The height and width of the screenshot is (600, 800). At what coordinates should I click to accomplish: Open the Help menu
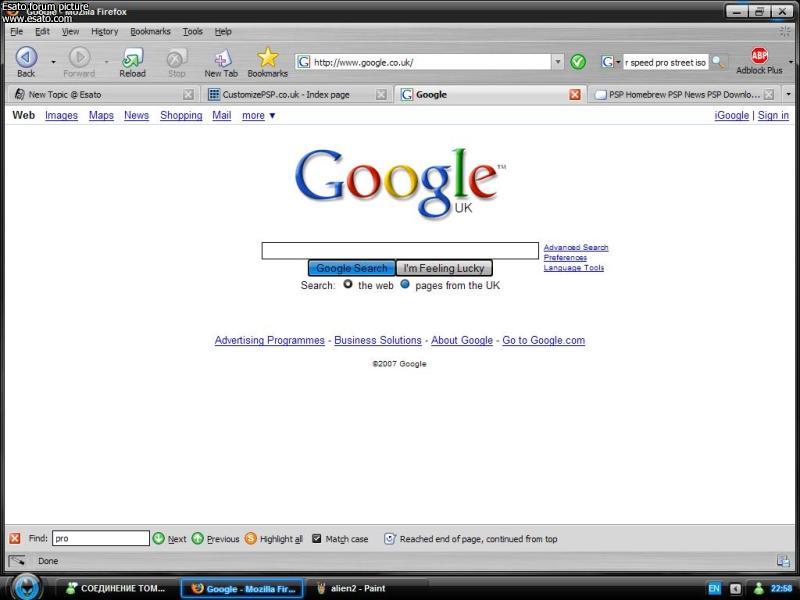tap(222, 32)
